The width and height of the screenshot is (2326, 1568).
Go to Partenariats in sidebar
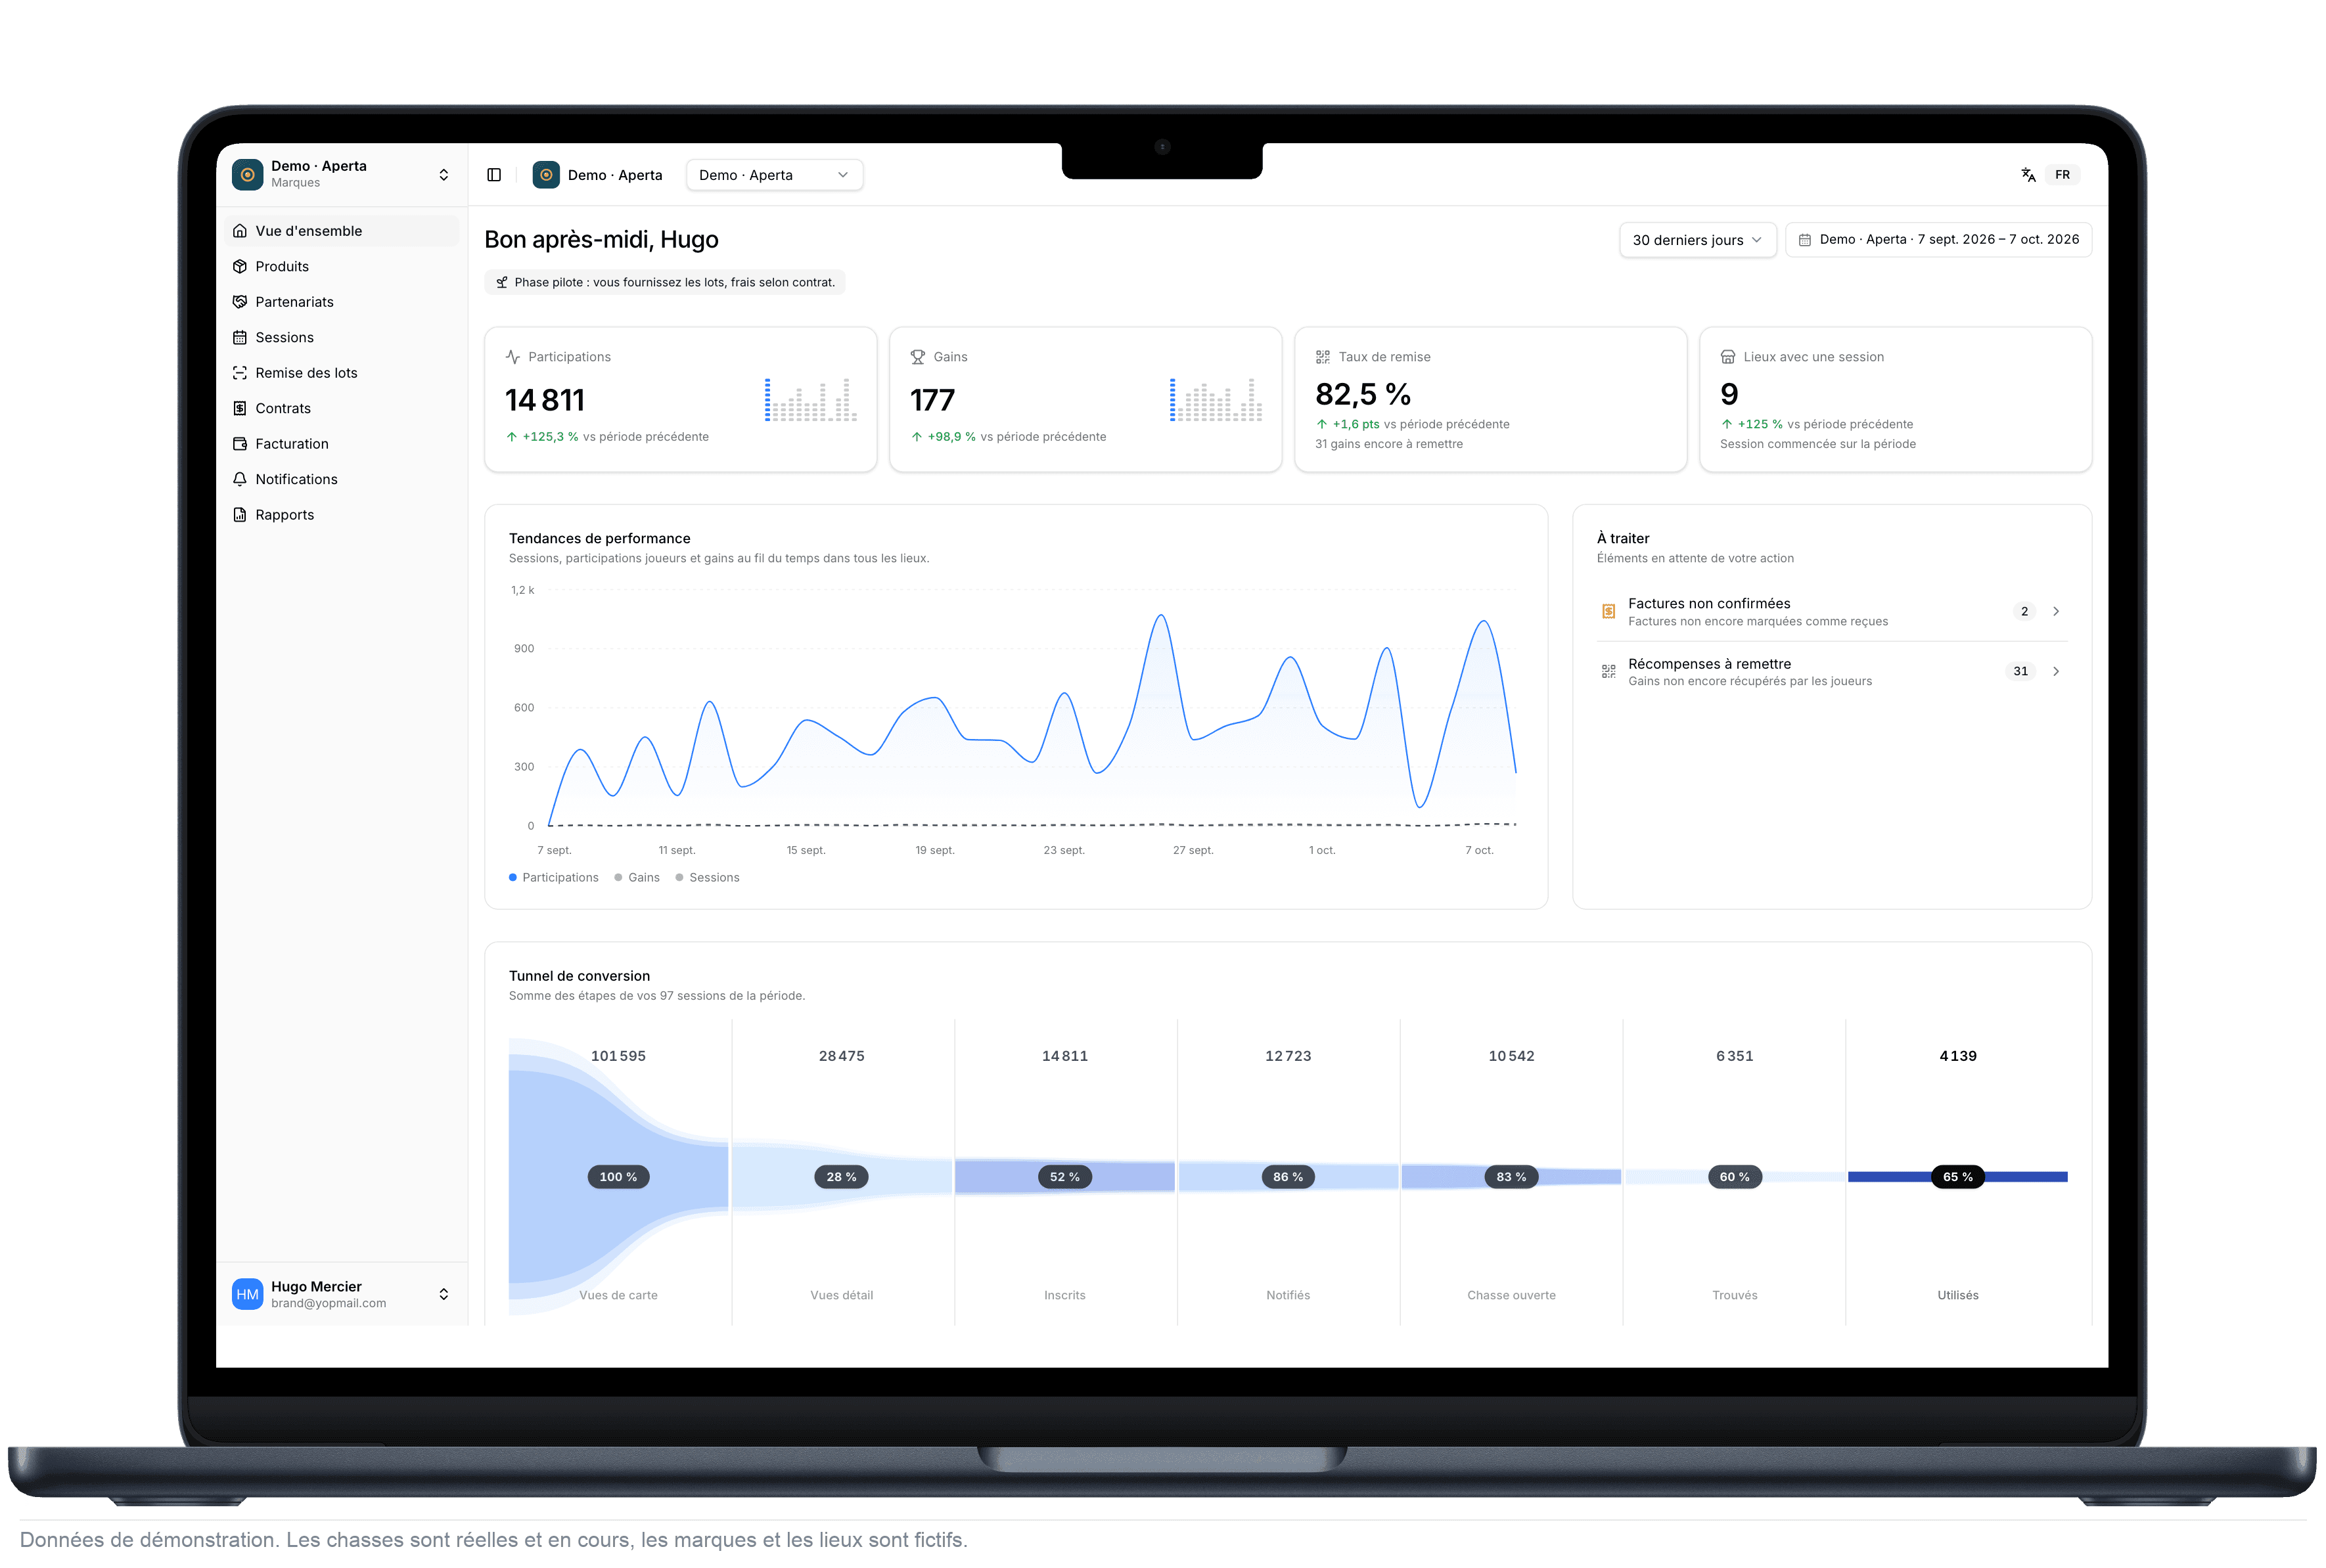point(341,302)
